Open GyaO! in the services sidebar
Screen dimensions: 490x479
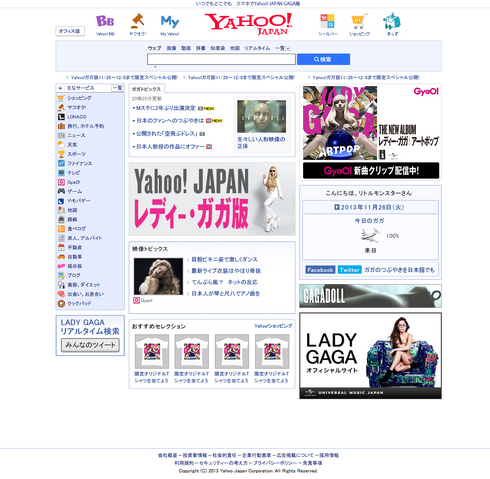pos(74,182)
